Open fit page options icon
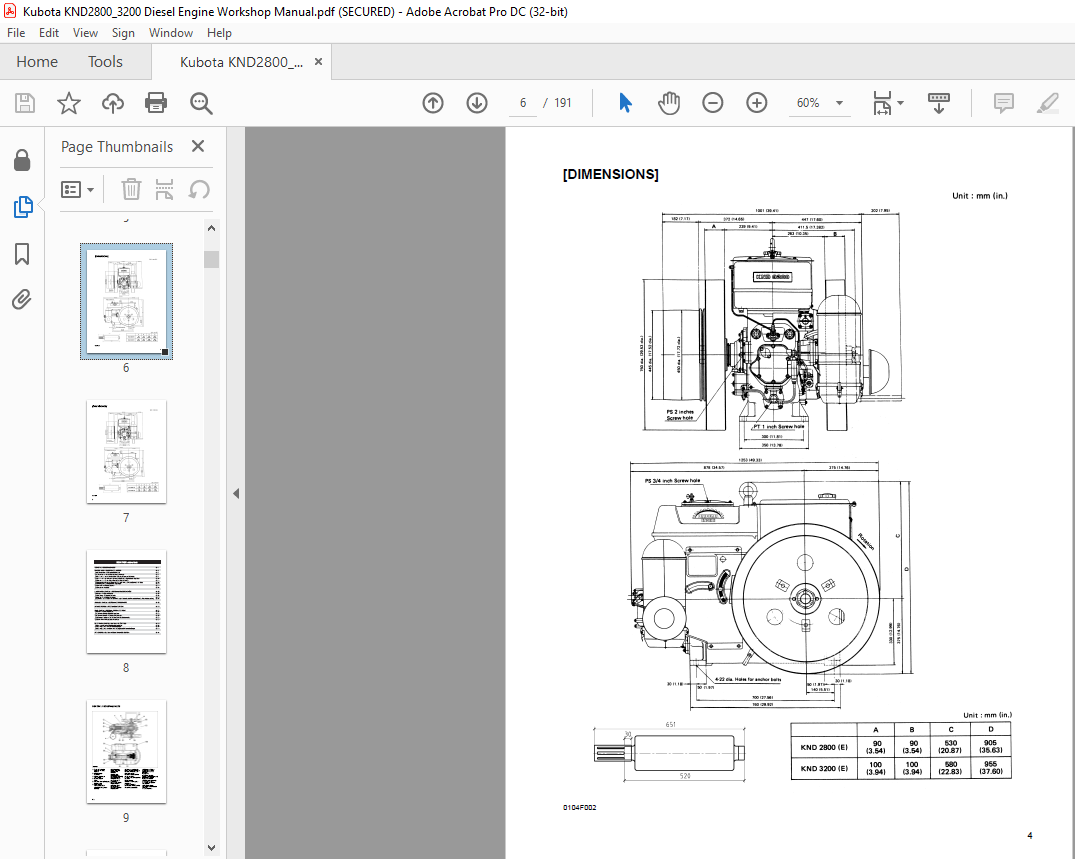 click(882, 103)
